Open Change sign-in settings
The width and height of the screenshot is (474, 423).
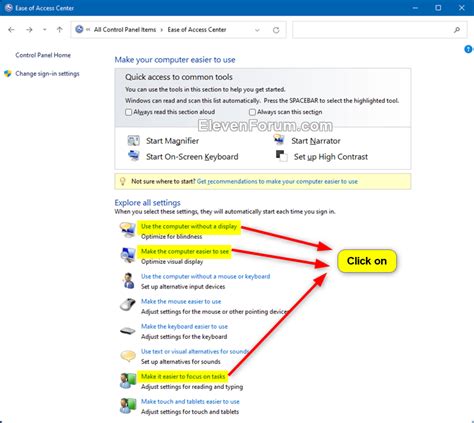coord(47,74)
